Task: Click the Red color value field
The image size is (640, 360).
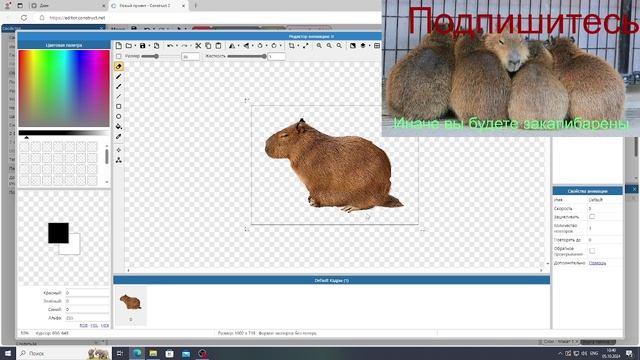Action: tap(87, 293)
